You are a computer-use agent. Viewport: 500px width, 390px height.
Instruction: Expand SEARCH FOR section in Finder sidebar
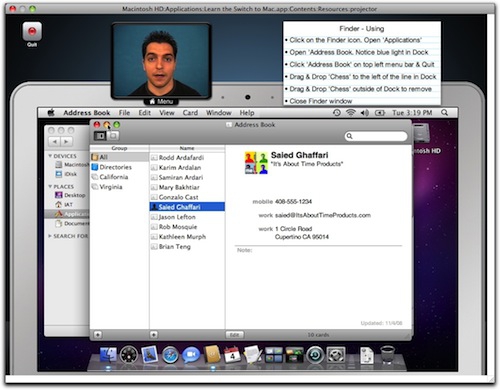[x=50, y=236]
